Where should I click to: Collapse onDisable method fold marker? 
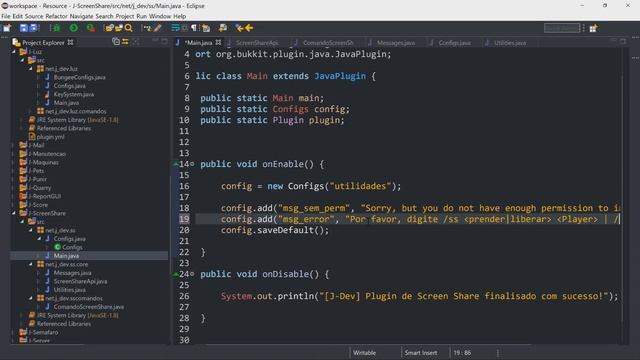click(192, 274)
